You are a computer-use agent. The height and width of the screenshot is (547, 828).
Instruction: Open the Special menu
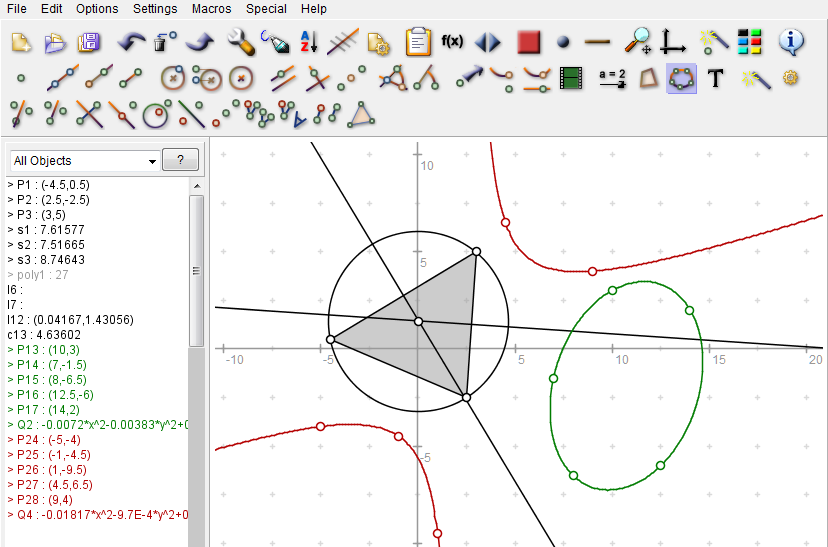point(267,9)
